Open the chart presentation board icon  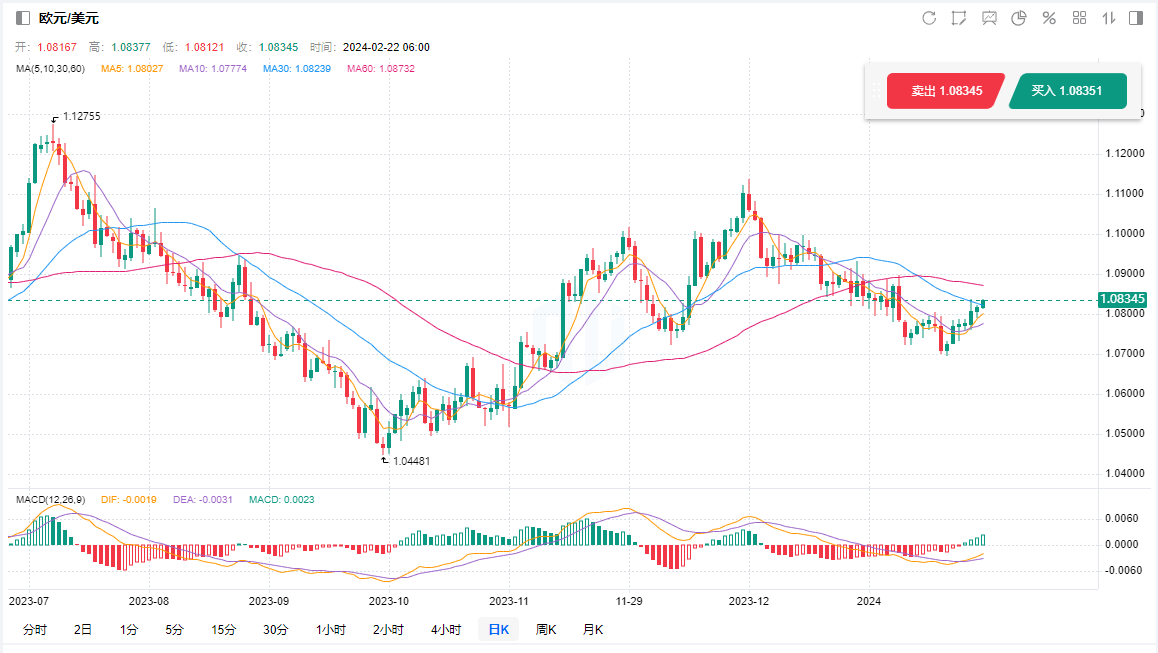click(x=989, y=18)
